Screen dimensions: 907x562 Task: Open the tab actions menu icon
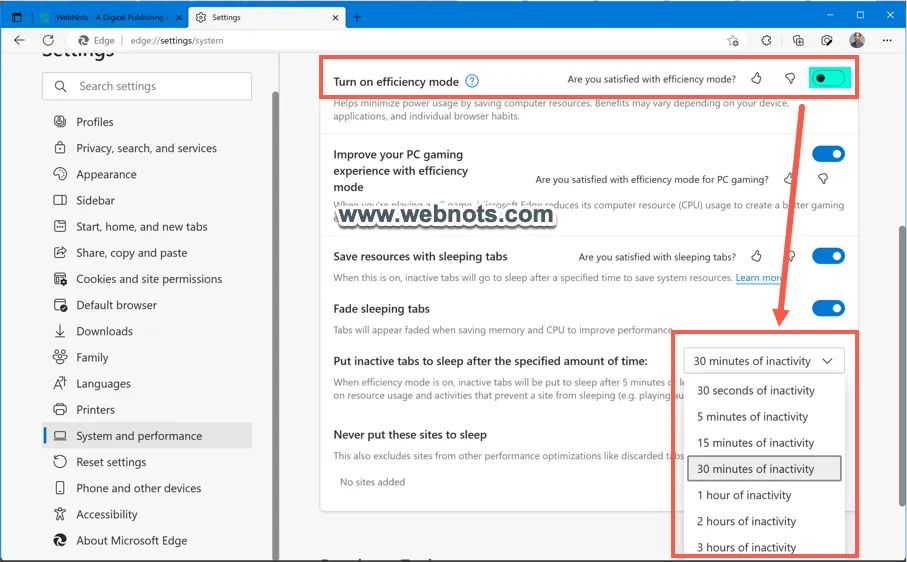coord(17,17)
